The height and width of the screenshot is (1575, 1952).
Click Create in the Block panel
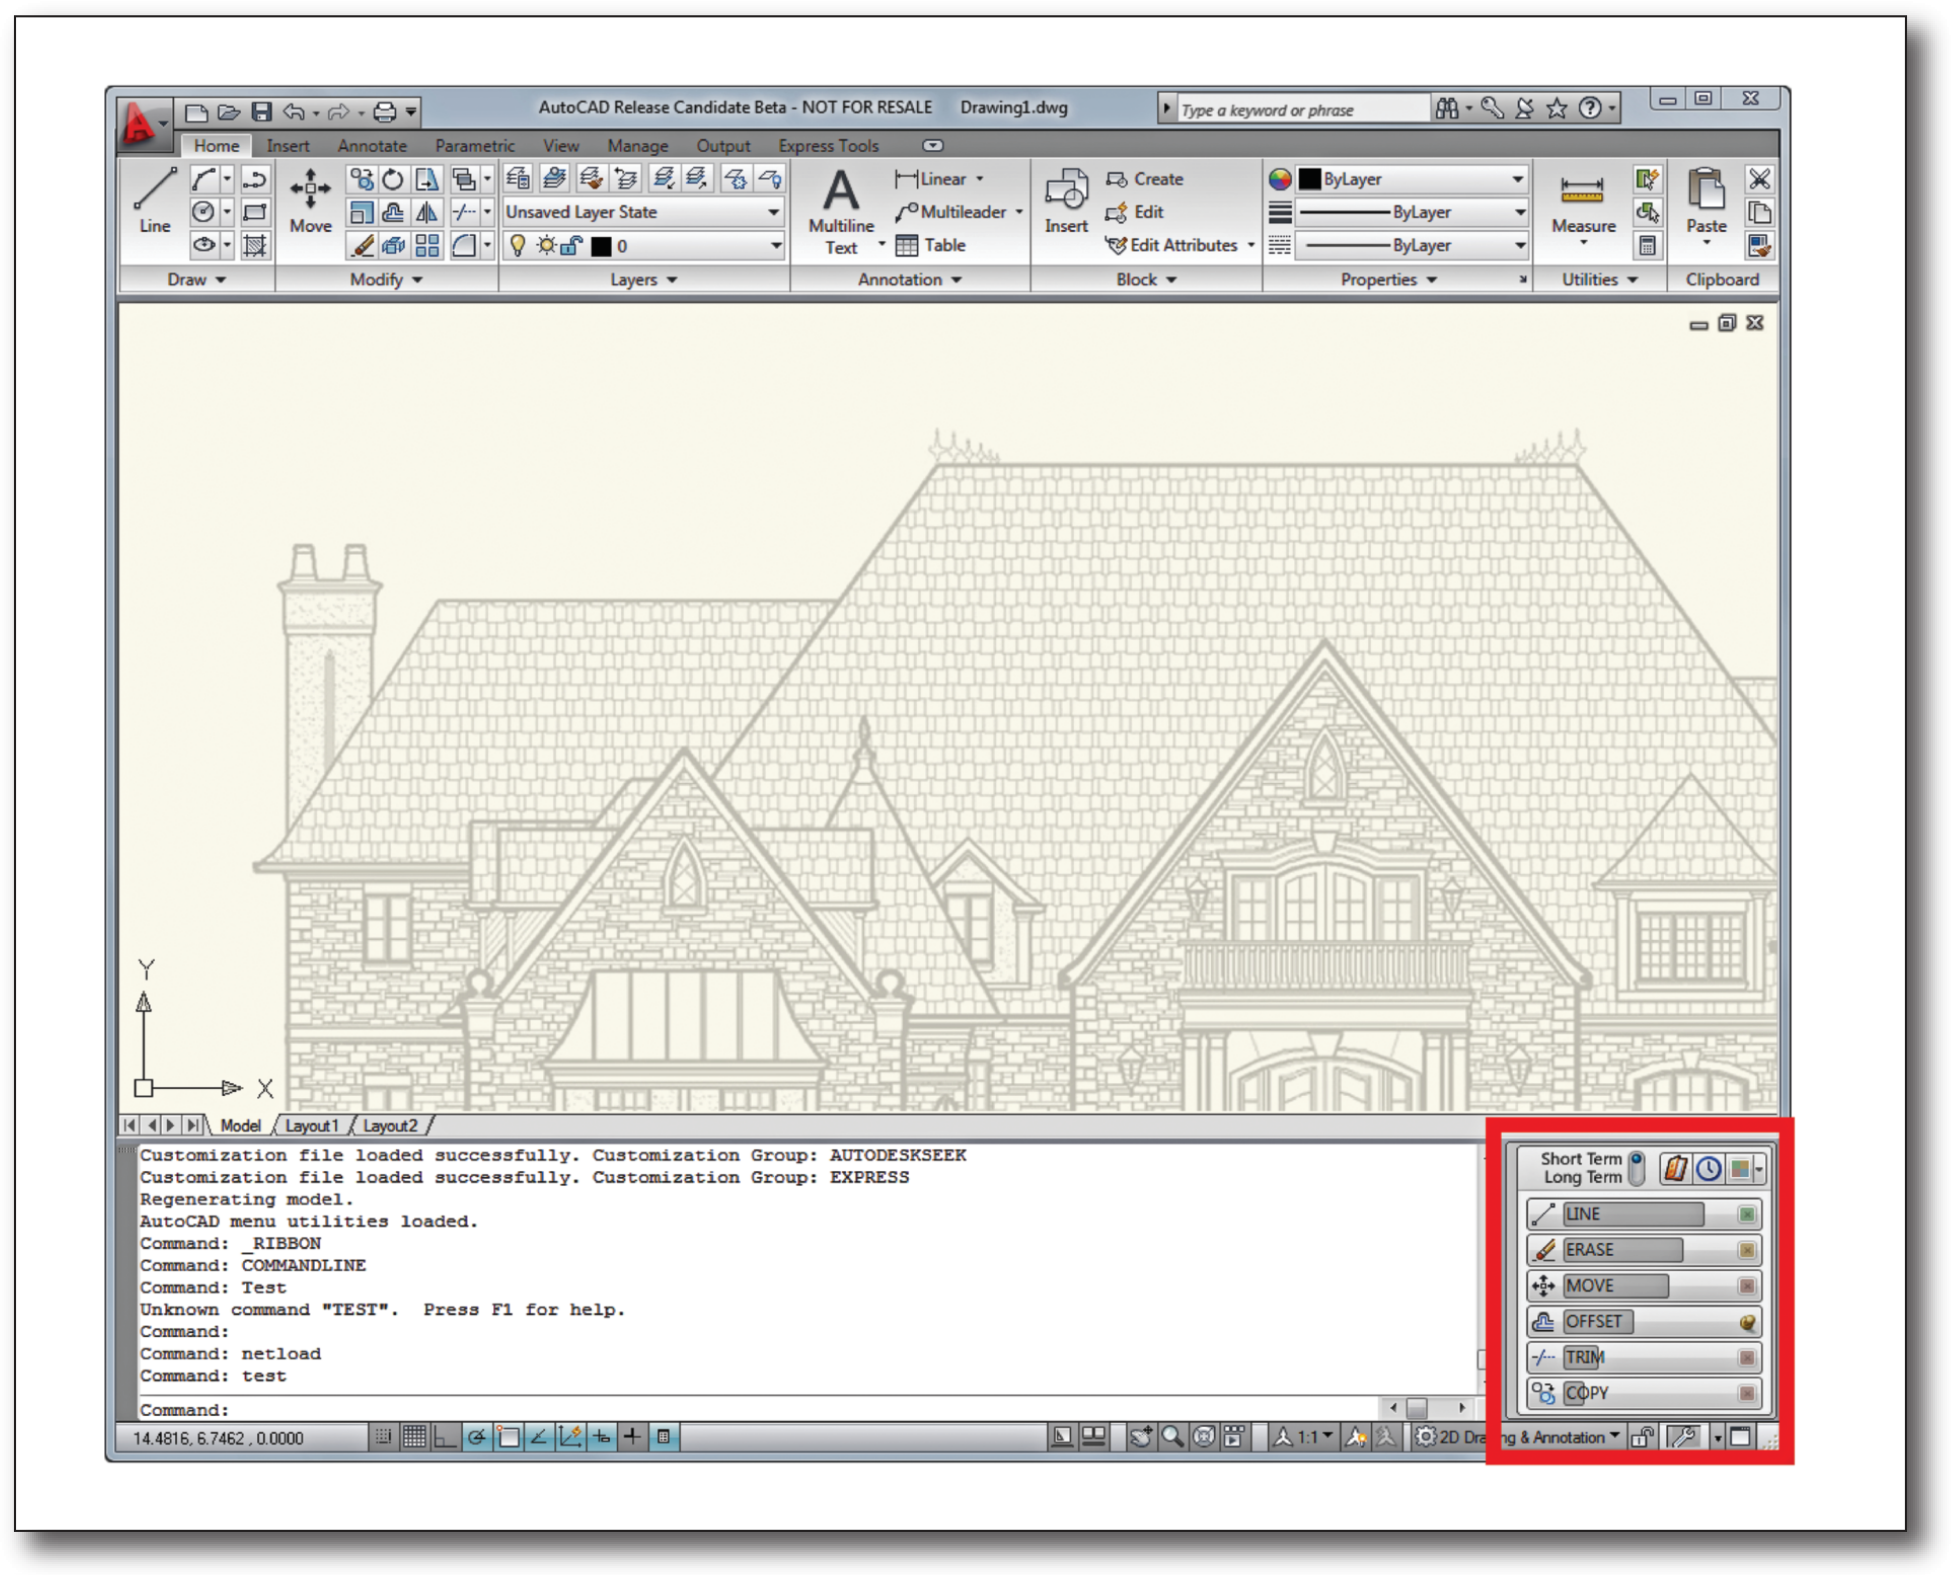[x=1145, y=179]
